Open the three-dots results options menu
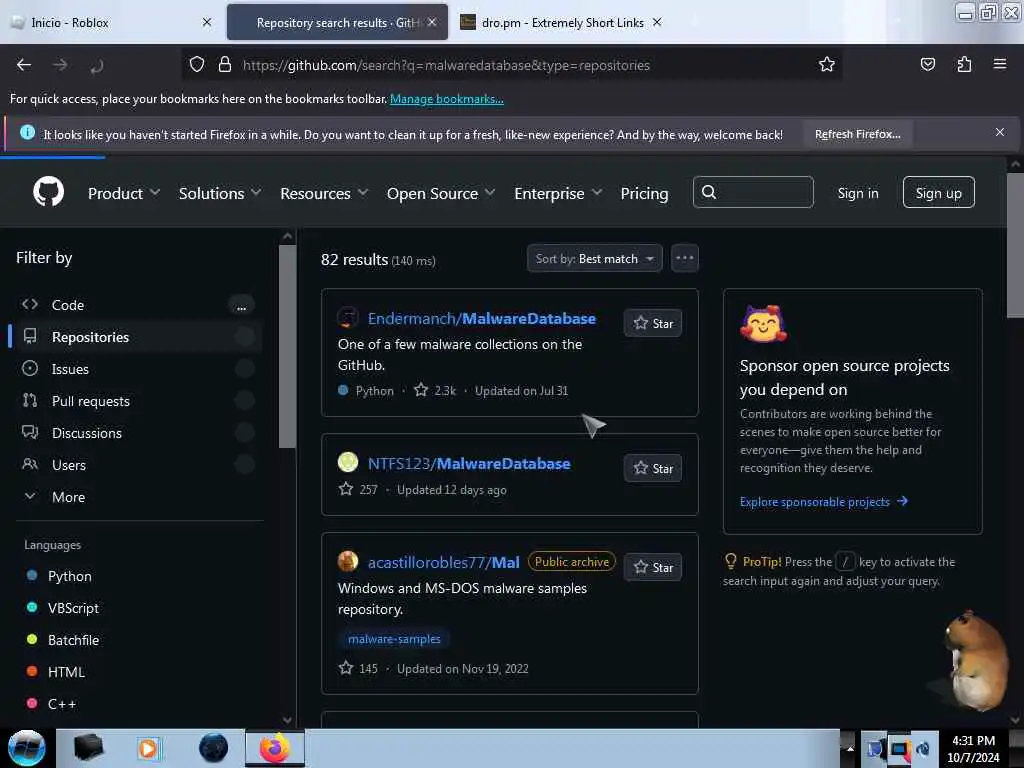This screenshot has width=1024, height=768. (x=684, y=258)
